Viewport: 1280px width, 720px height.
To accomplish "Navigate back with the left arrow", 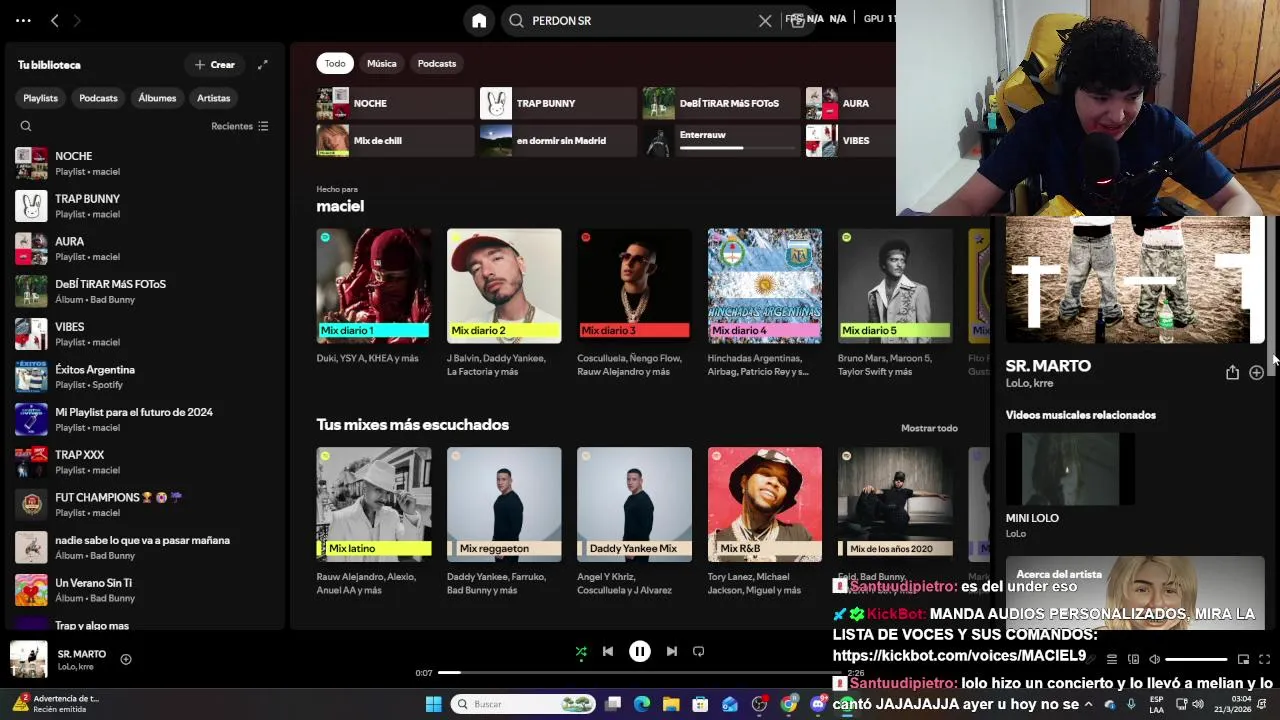I will tap(55, 20).
